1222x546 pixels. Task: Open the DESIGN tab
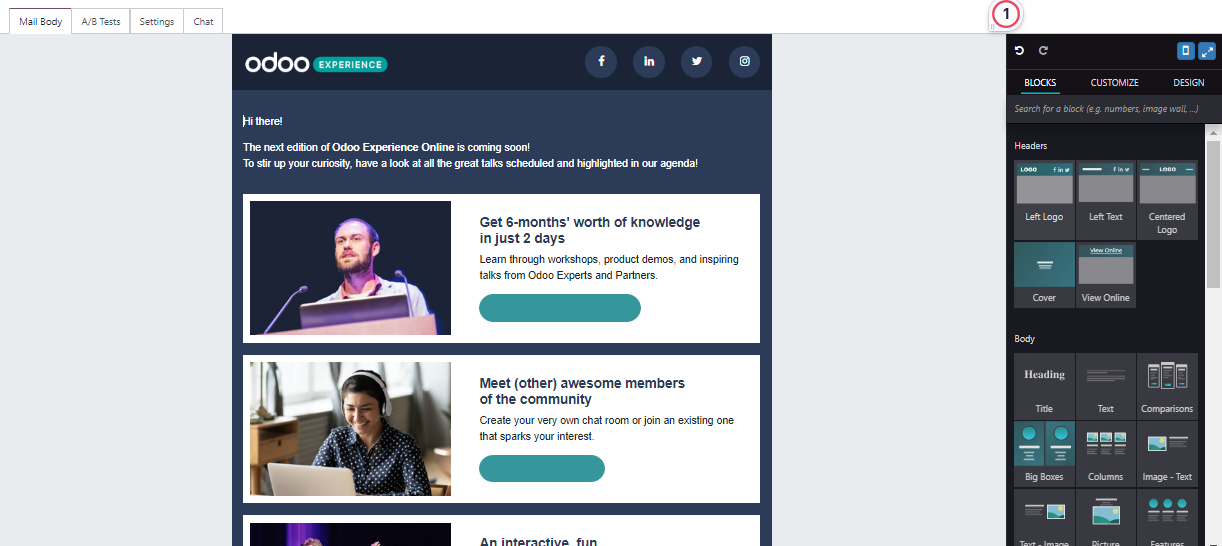tap(1189, 83)
